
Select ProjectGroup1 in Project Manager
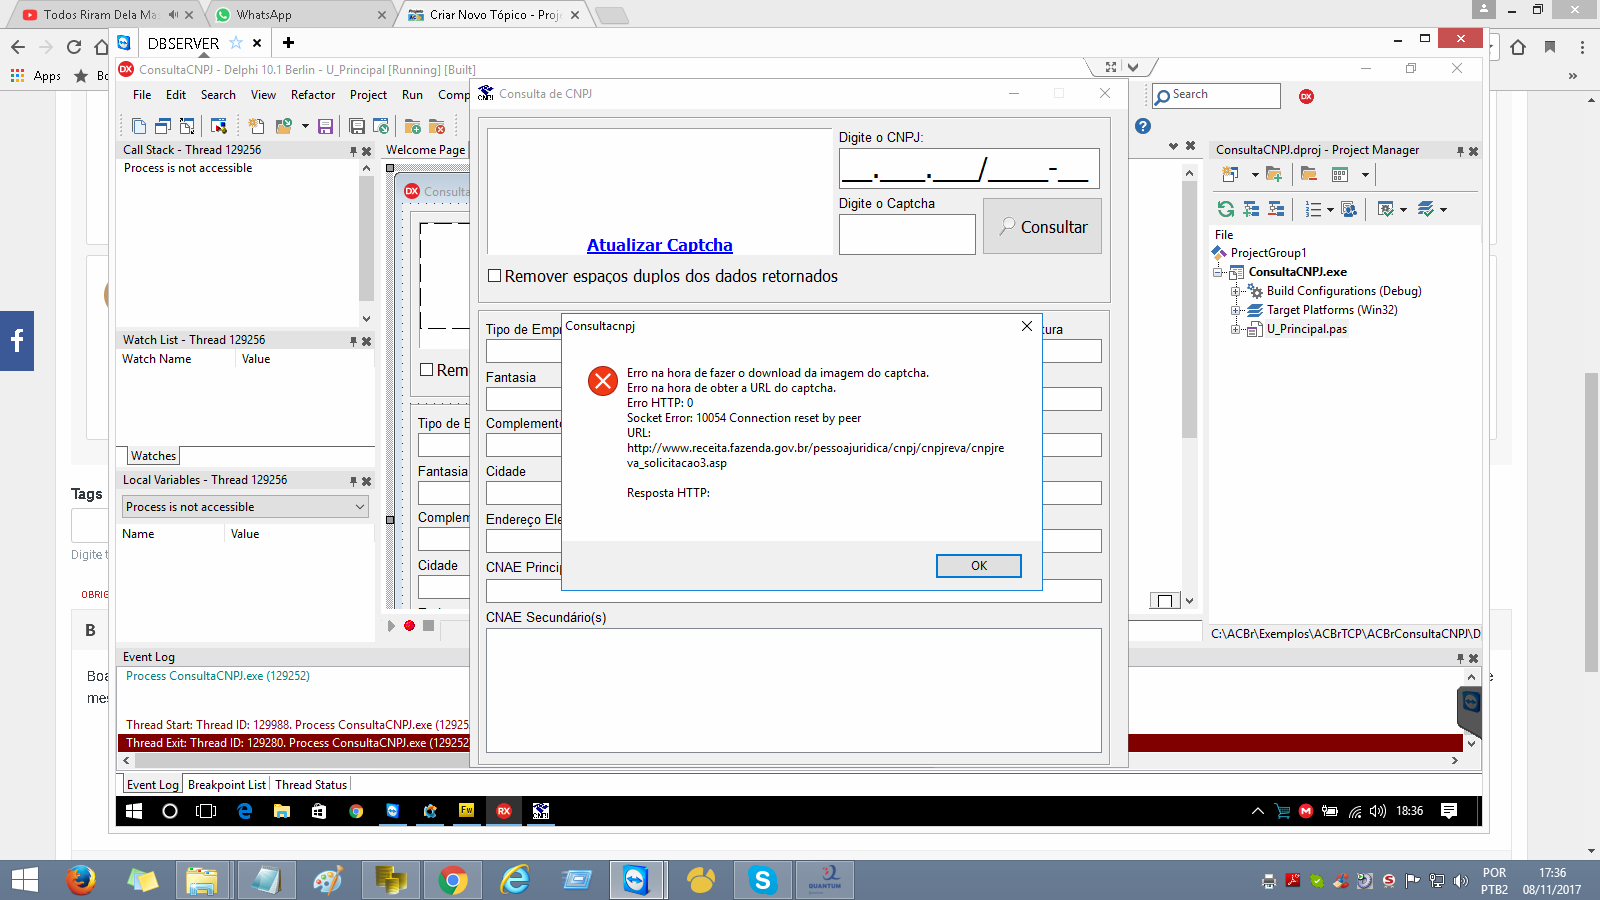(x=1268, y=253)
